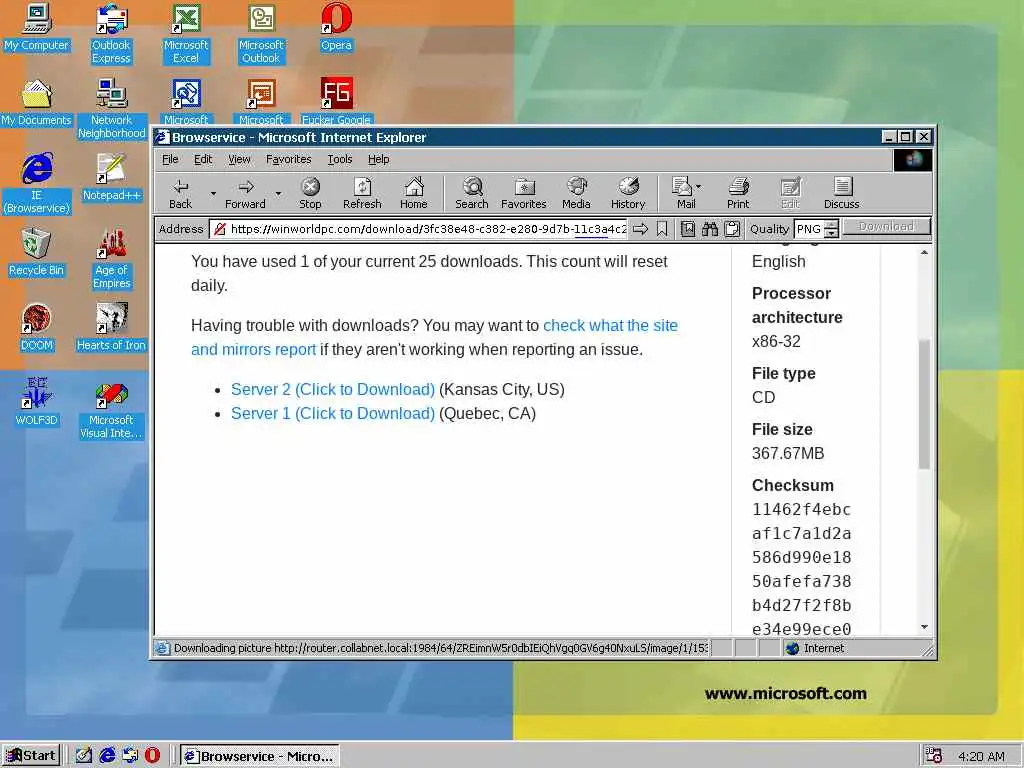Click the Go arrow beside address bar
Image resolution: width=1024 pixels, height=768 pixels.
pos(641,229)
